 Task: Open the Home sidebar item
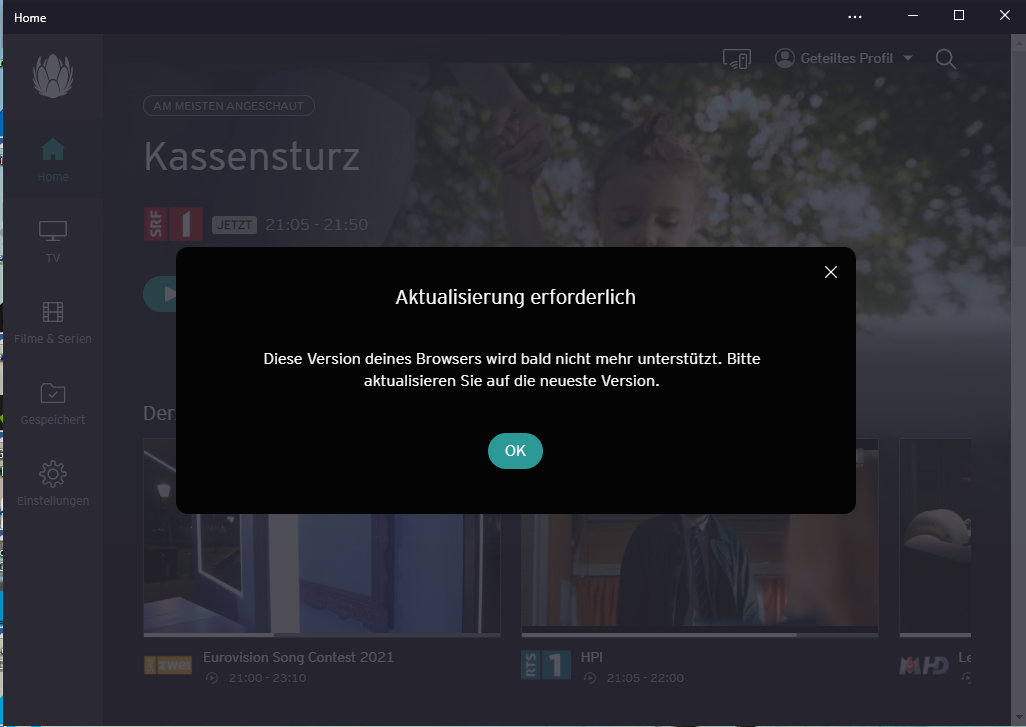pos(53,160)
